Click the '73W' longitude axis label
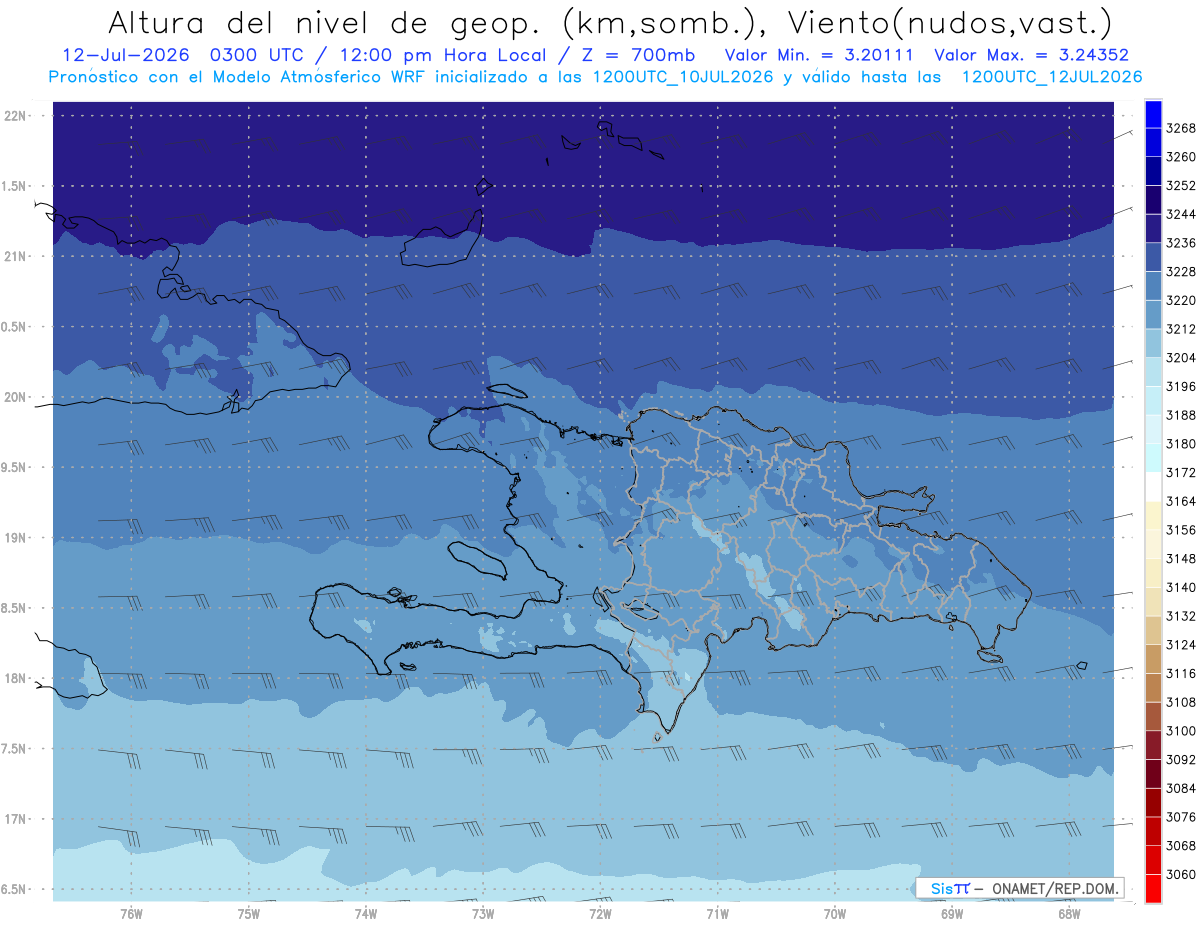The width and height of the screenshot is (1200, 927). 483,914
